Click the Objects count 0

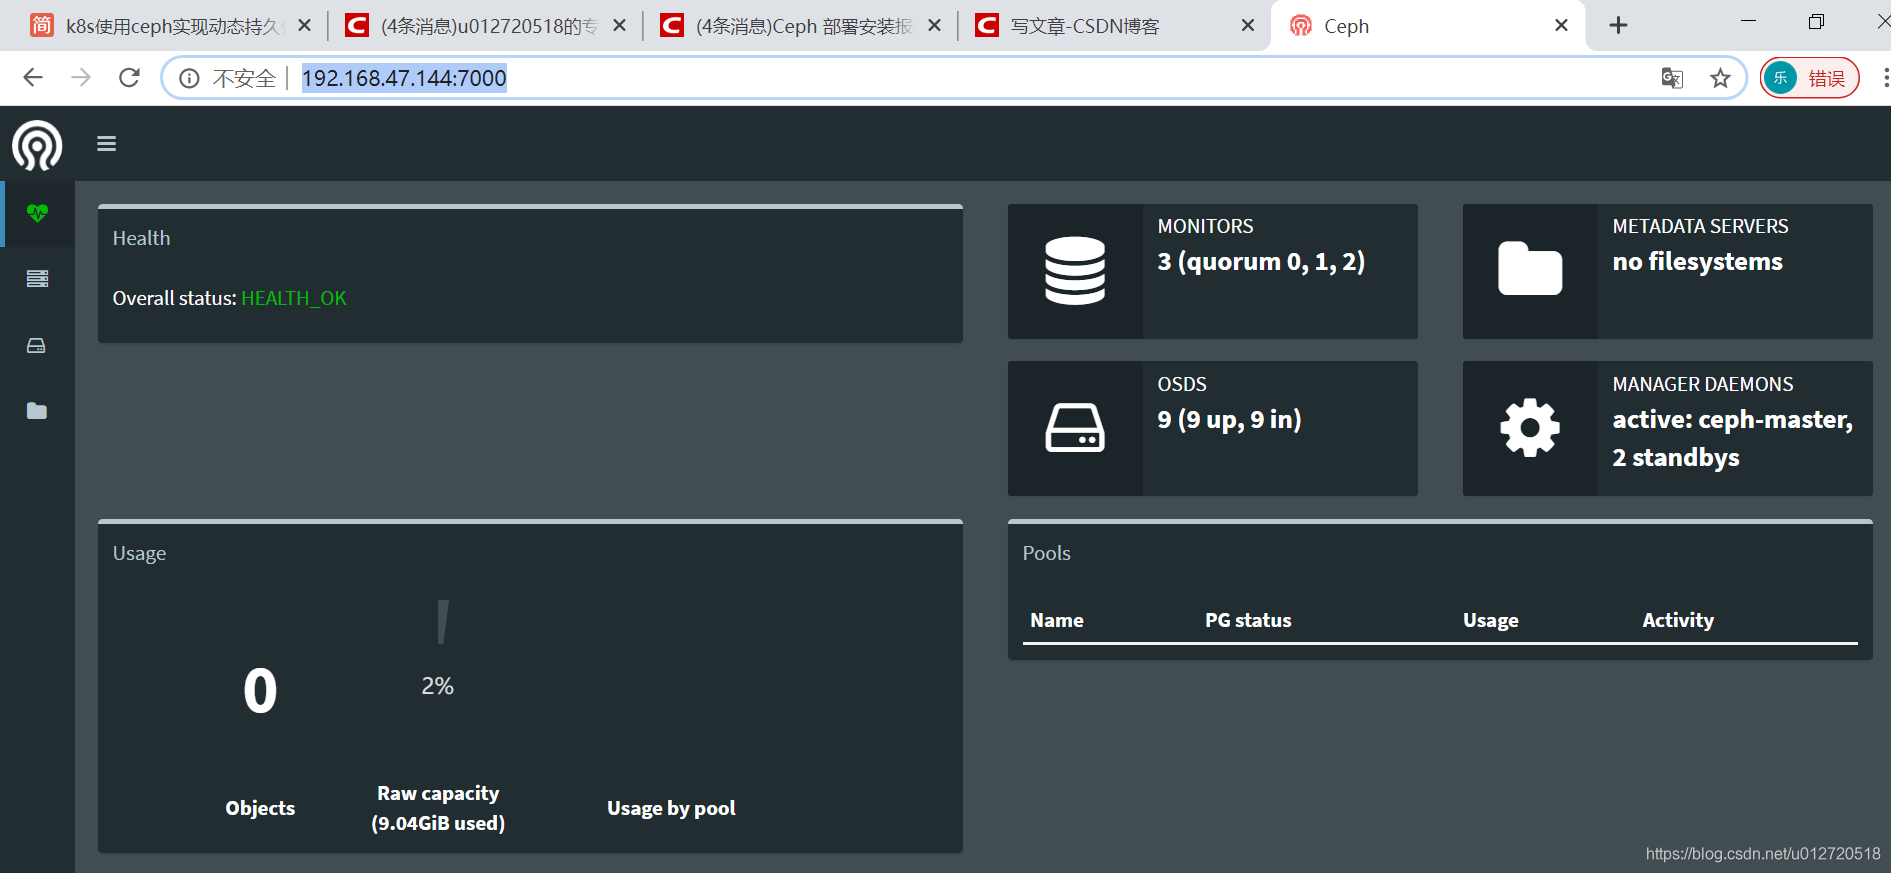(260, 691)
